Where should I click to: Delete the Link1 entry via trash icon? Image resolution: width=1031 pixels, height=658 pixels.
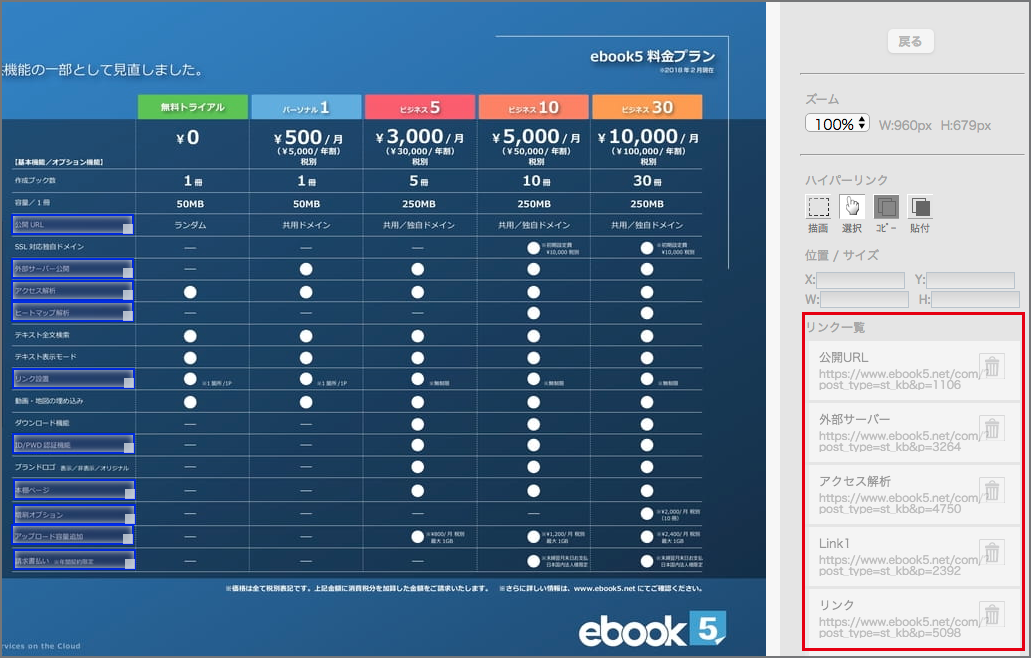coord(992,553)
